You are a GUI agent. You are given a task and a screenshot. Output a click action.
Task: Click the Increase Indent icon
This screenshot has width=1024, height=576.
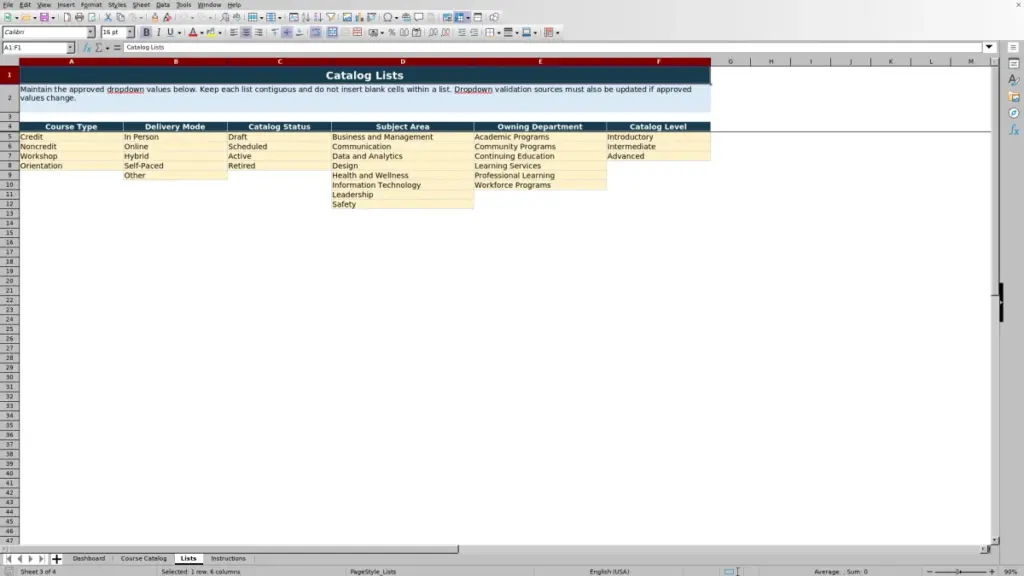coord(462,33)
